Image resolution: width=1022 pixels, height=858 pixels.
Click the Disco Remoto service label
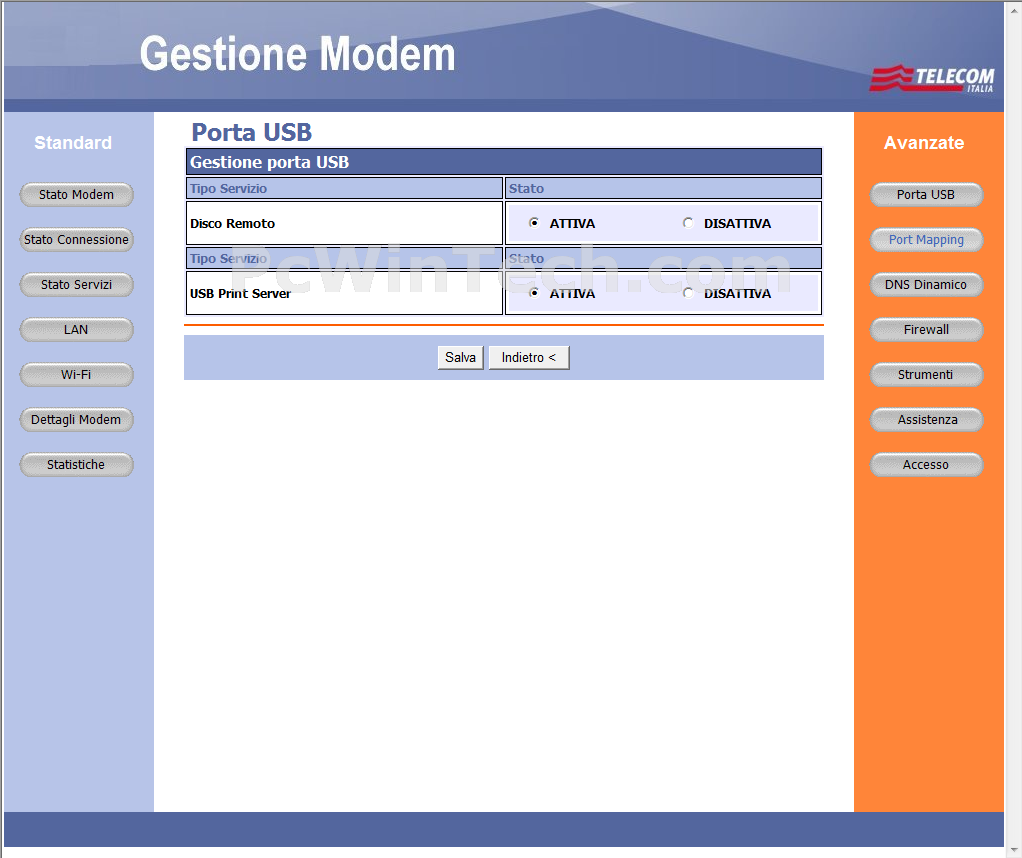(232, 223)
